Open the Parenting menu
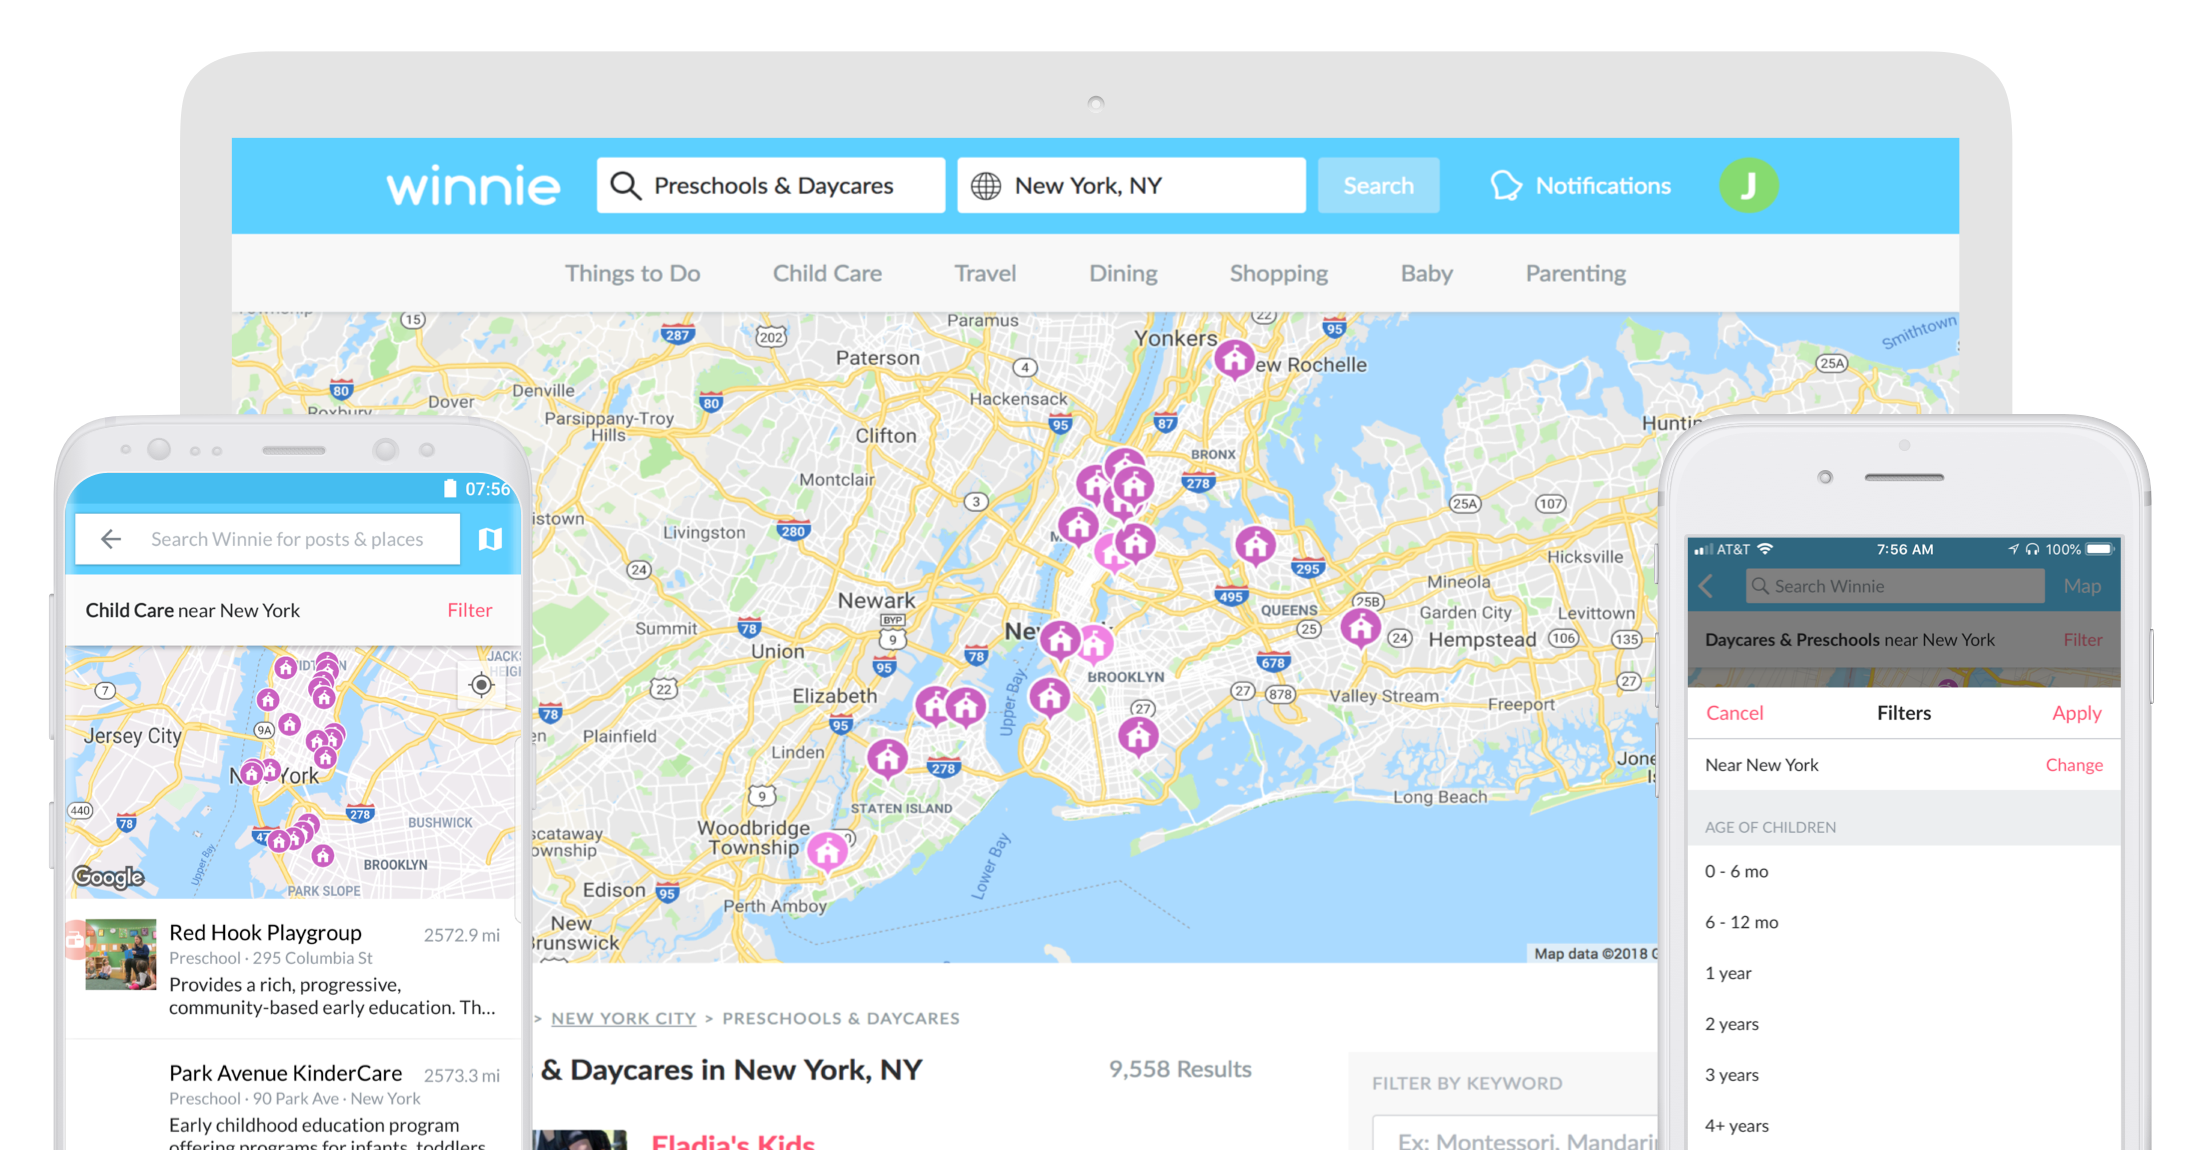 pos(1575,273)
